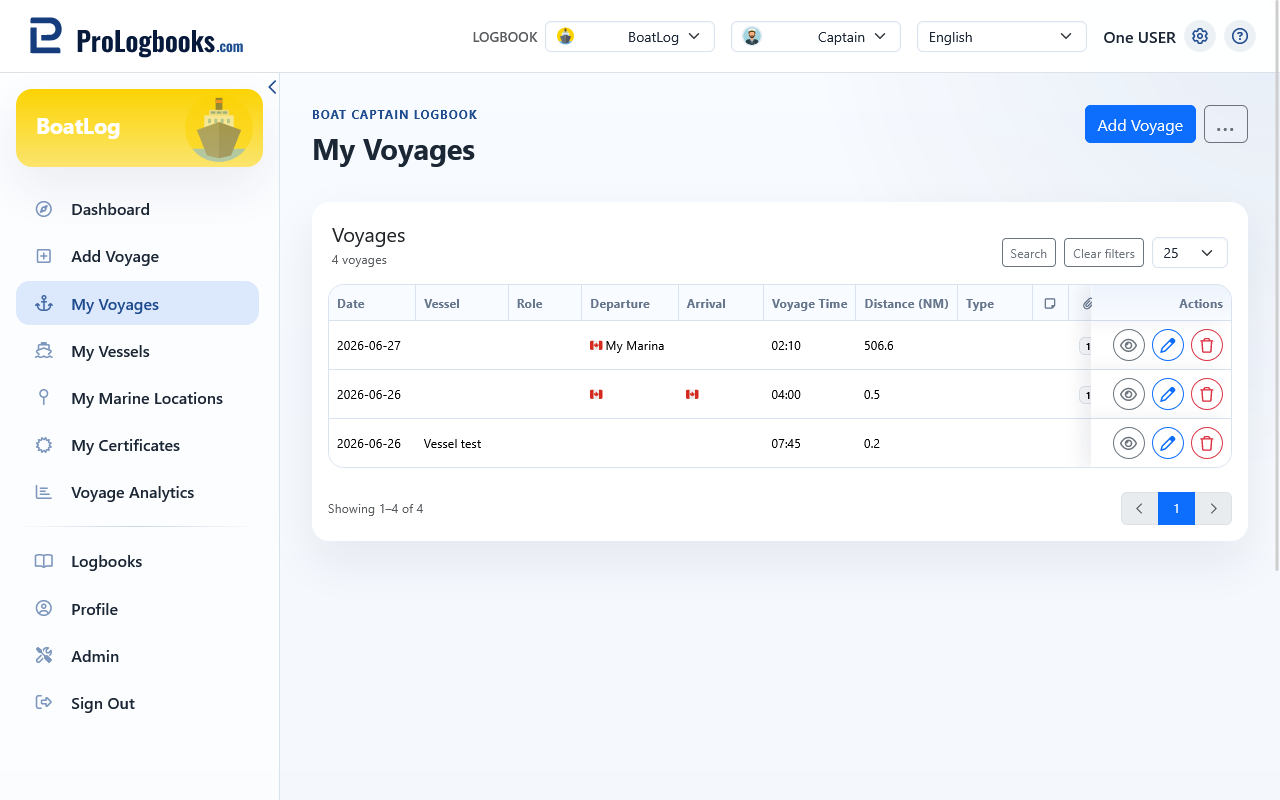Delete the Vessel test voyage row
This screenshot has height=800, width=1280.
1207,443
